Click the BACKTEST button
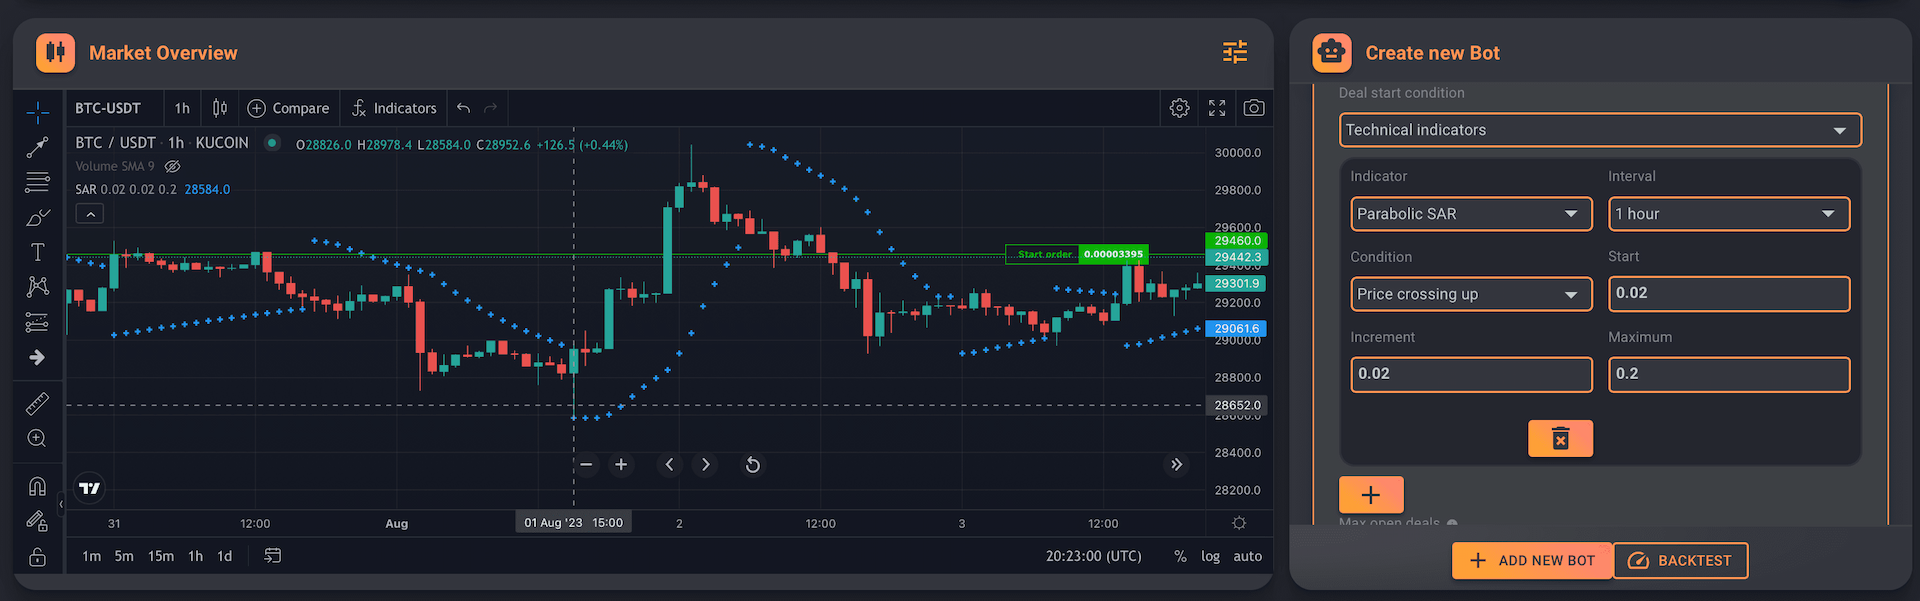 tap(1680, 560)
